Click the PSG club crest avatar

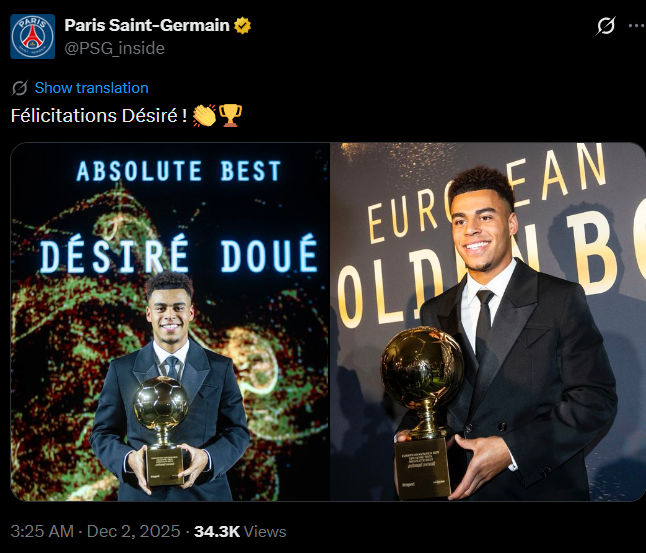(33, 36)
